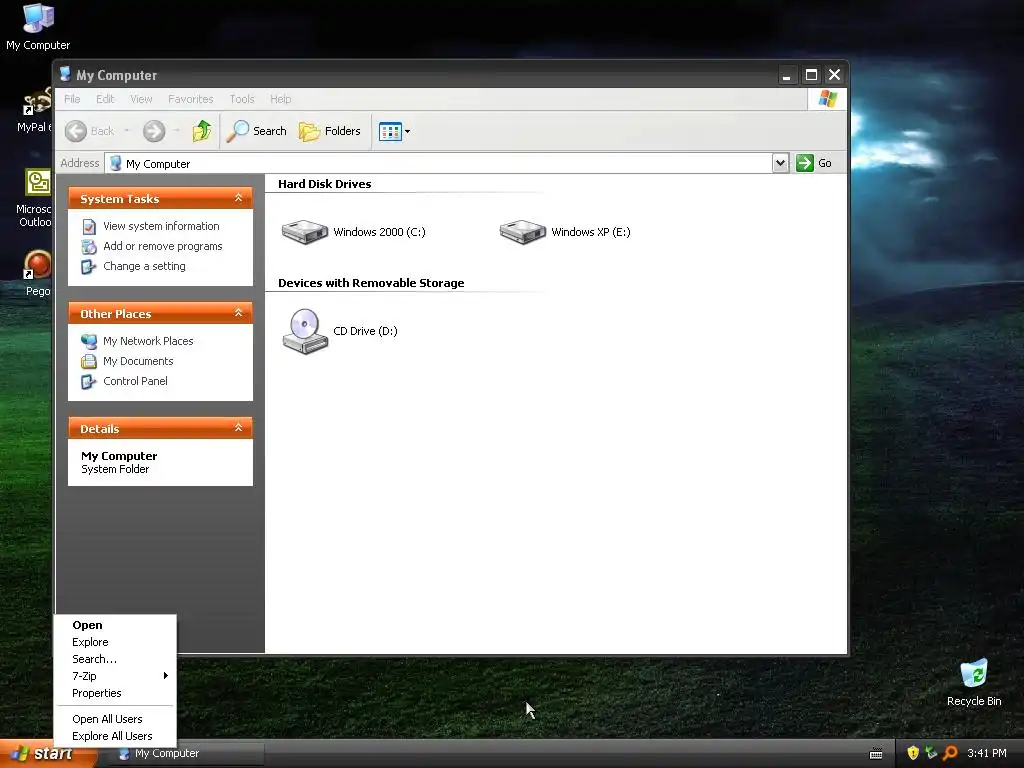Open the Favorites menu
The image size is (1024, 768).
[191, 99]
